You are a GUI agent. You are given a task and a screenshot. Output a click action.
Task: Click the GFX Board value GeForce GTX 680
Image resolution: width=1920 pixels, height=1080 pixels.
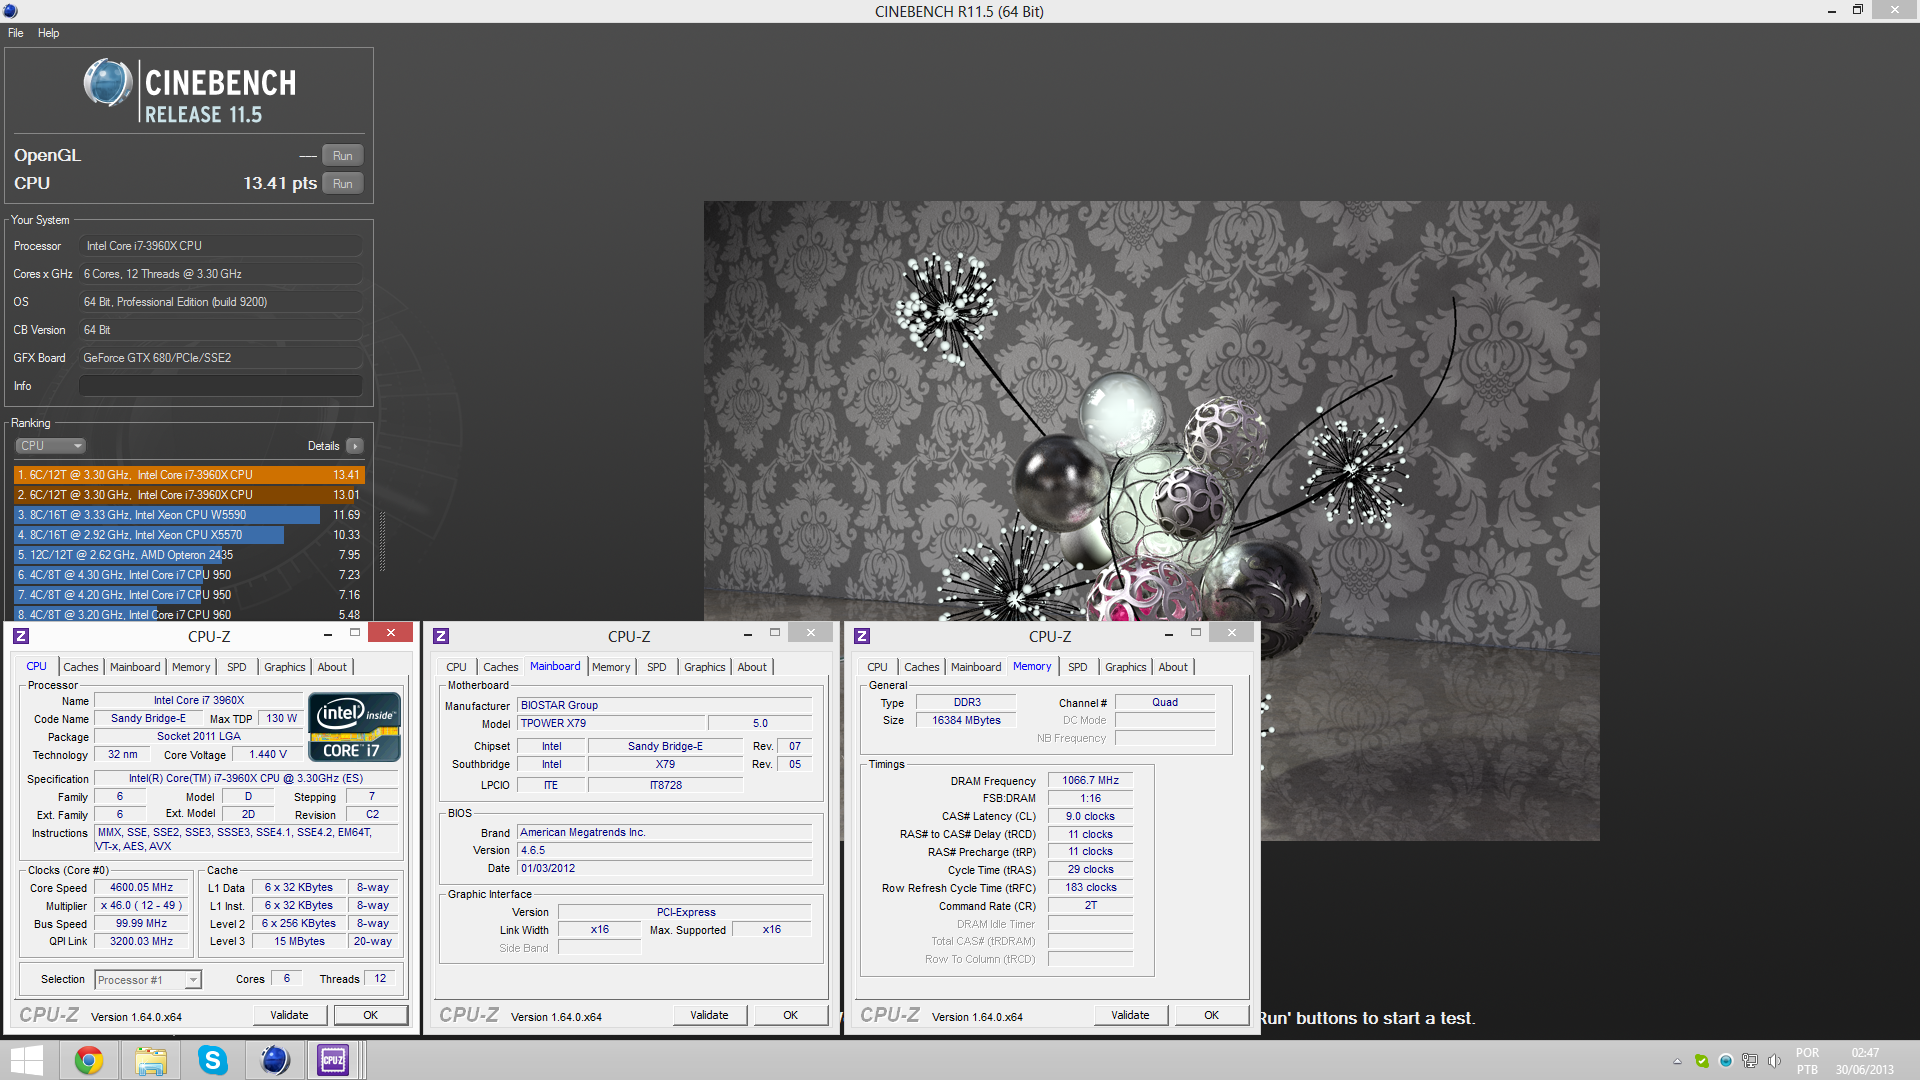221,358
